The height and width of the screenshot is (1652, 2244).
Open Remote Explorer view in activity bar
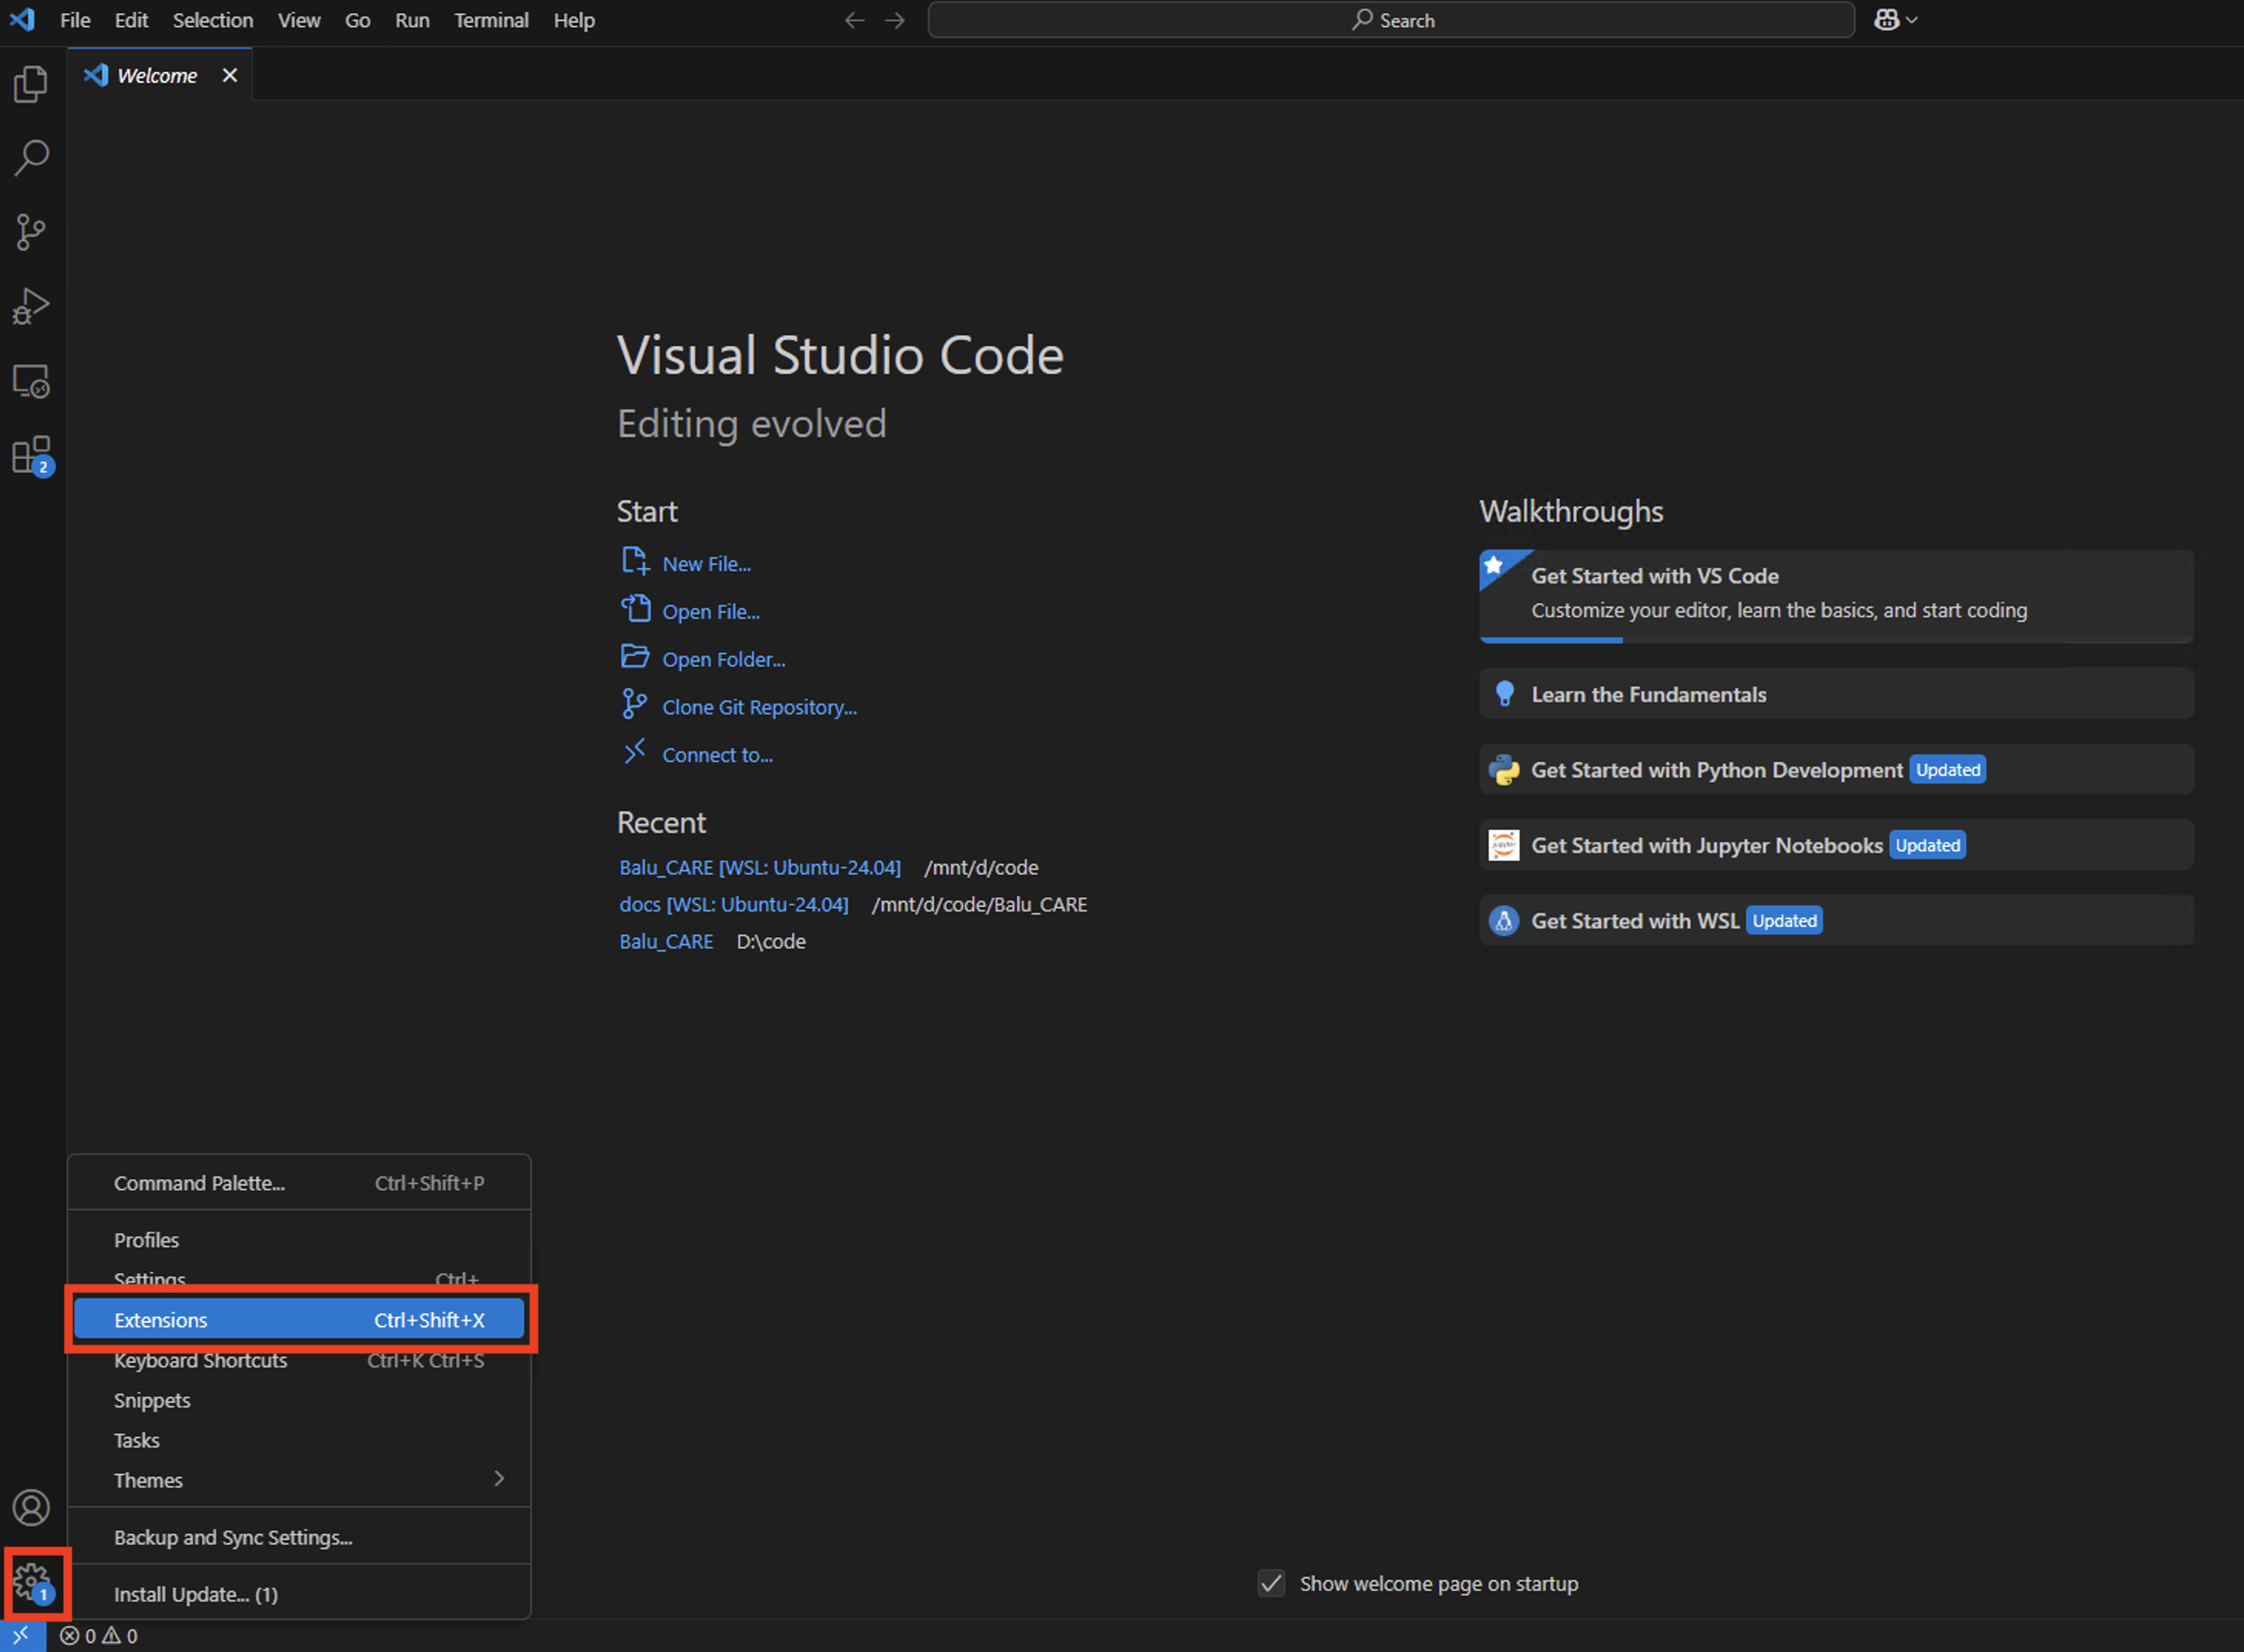coord(31,381)
